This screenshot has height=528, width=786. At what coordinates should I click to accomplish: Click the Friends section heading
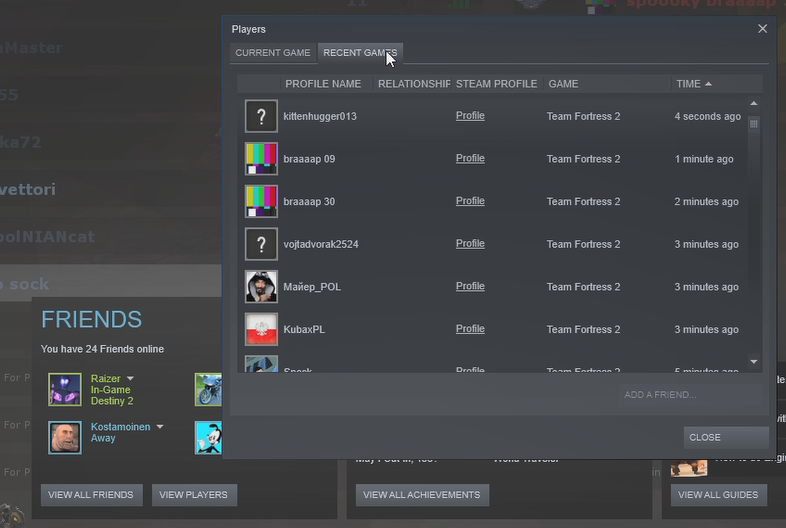(x=91, y=319)
